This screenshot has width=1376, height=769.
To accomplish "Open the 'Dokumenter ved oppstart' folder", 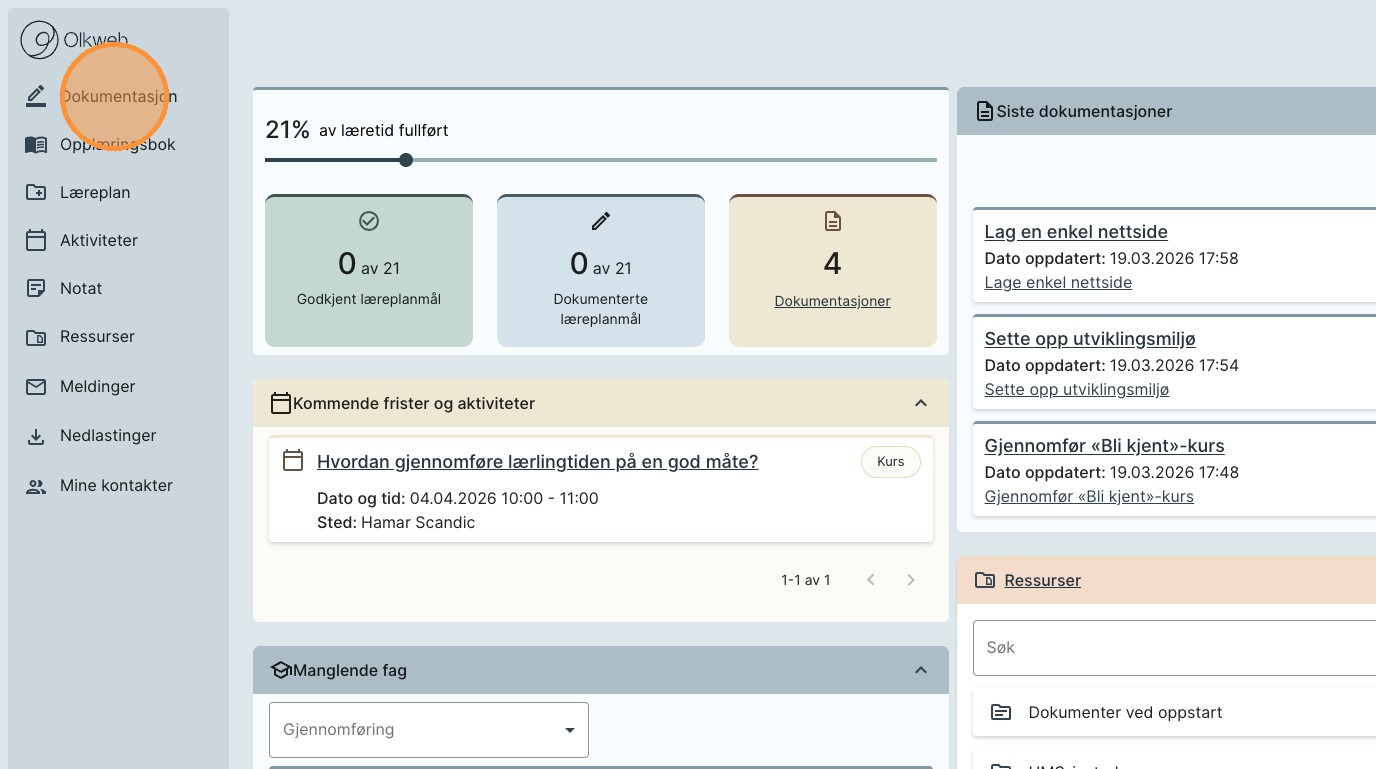I will click(1125, 713).
